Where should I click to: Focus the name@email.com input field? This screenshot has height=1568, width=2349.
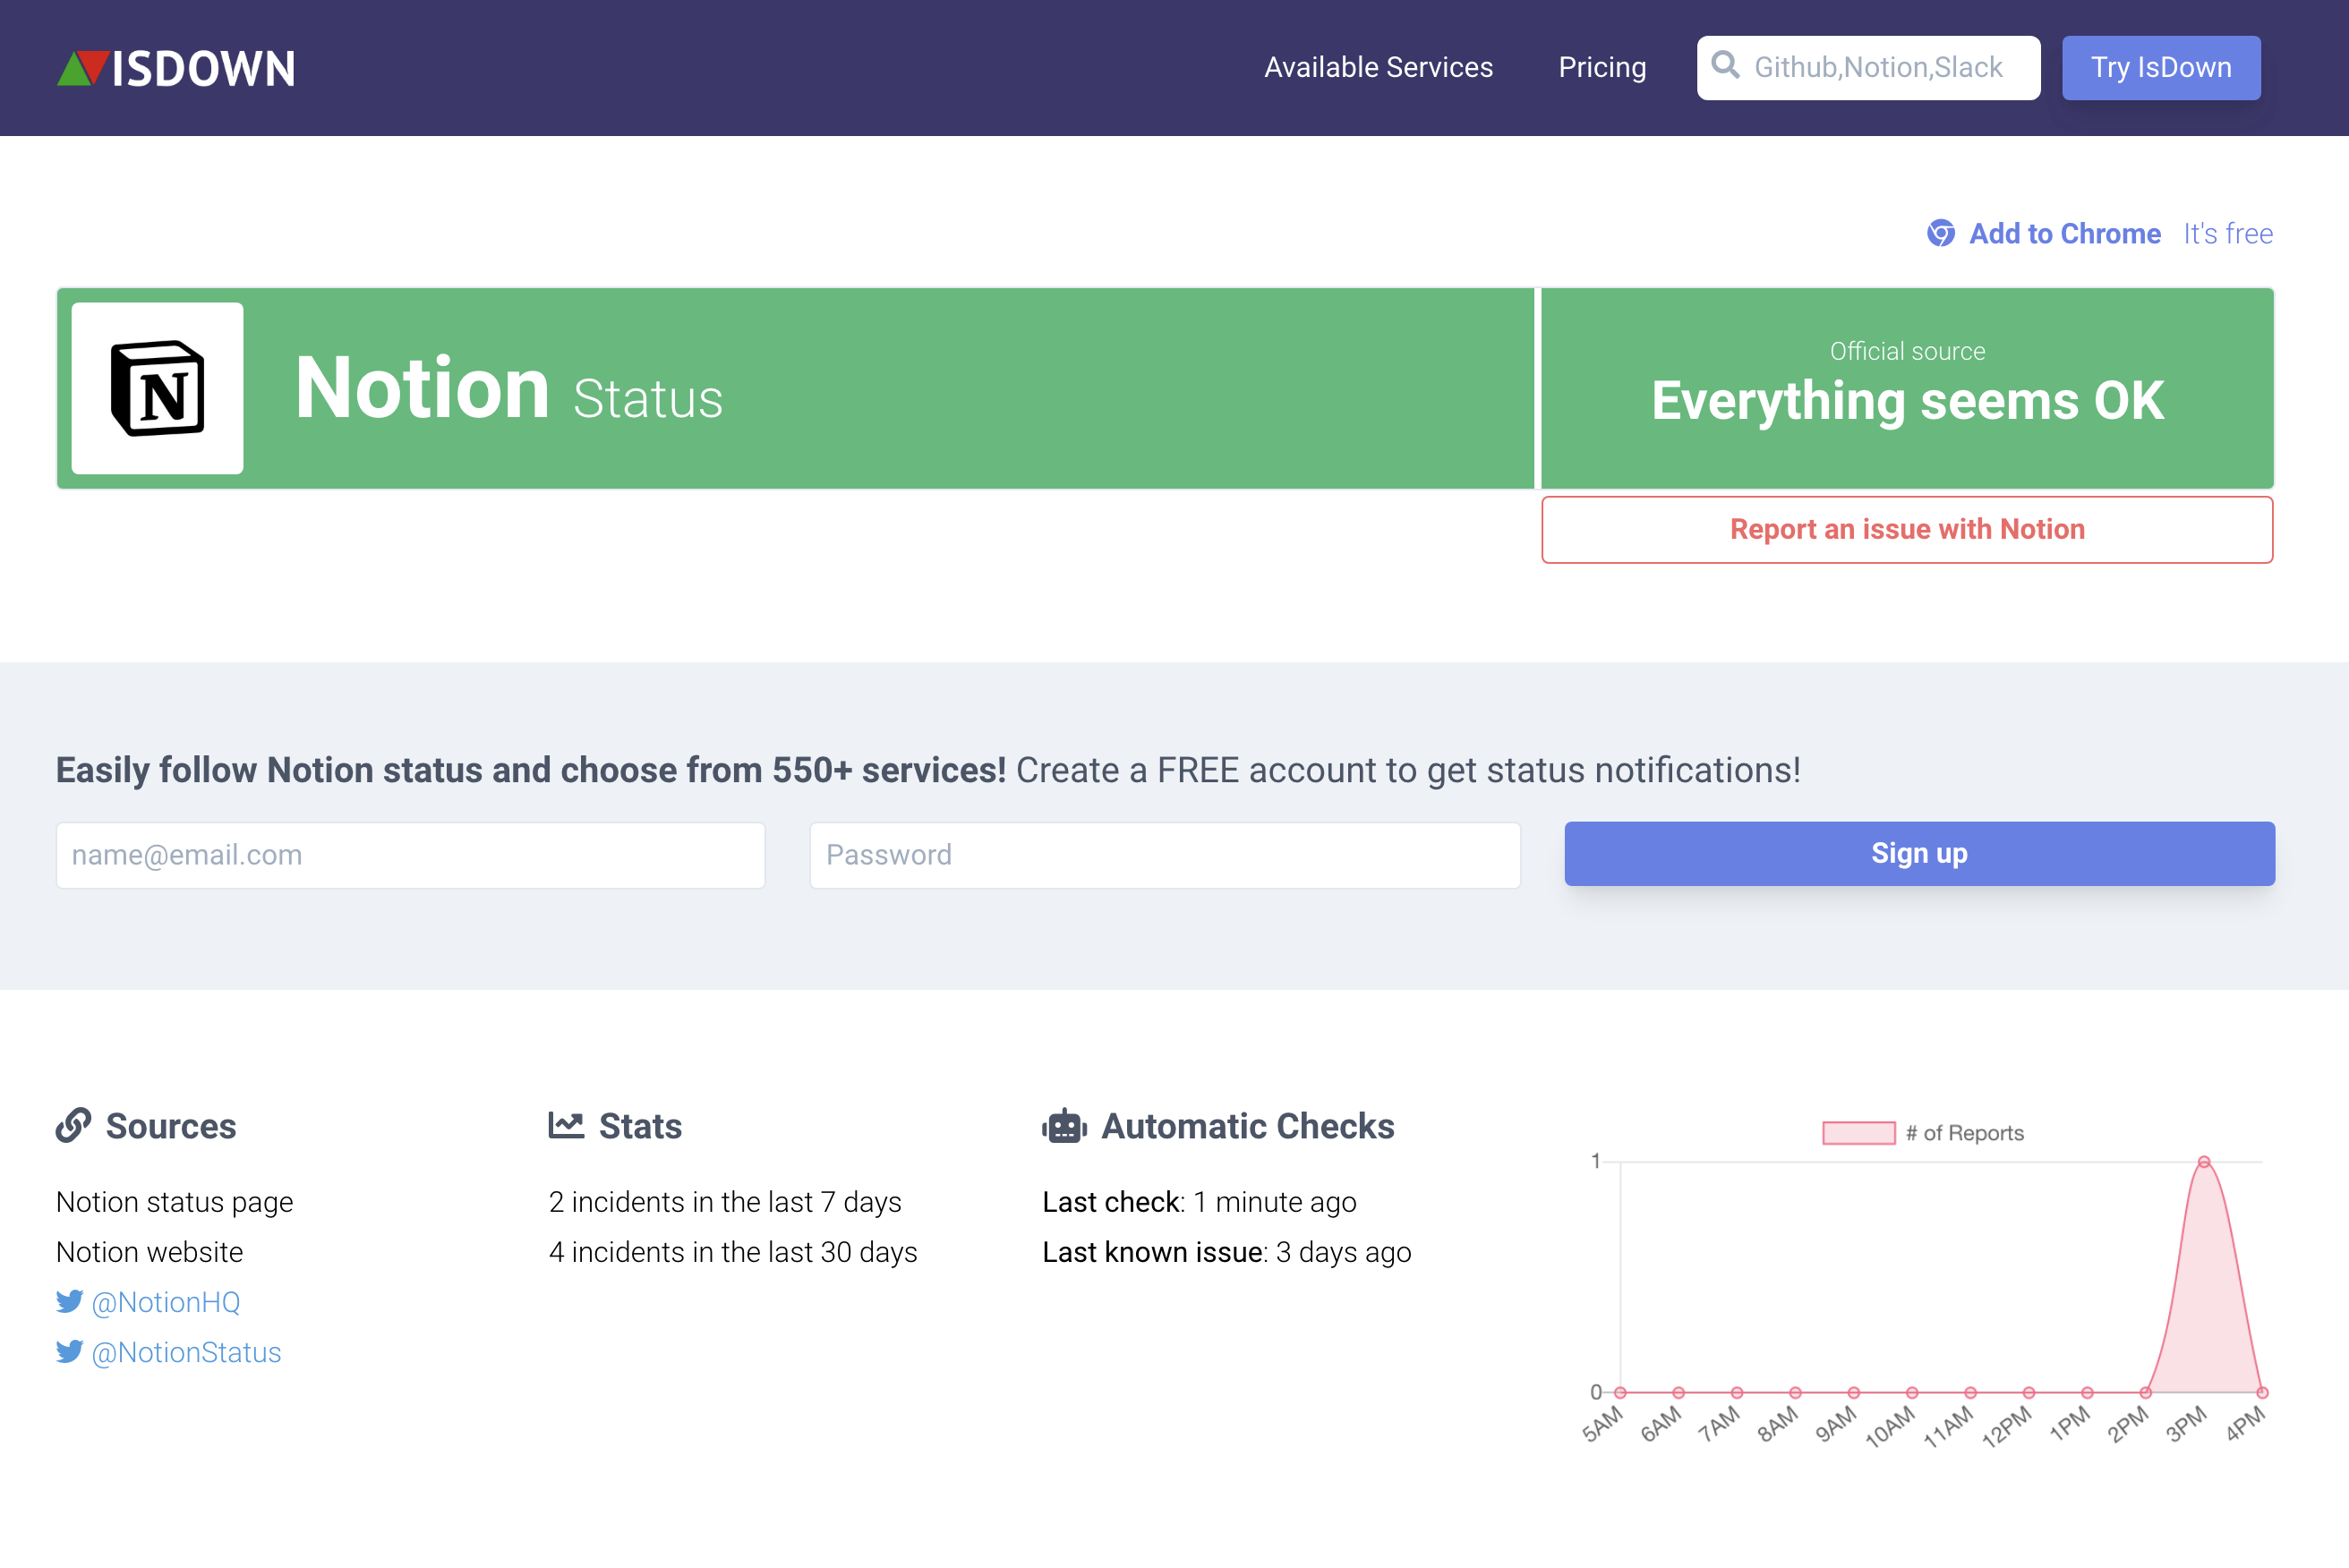point(411,855)
